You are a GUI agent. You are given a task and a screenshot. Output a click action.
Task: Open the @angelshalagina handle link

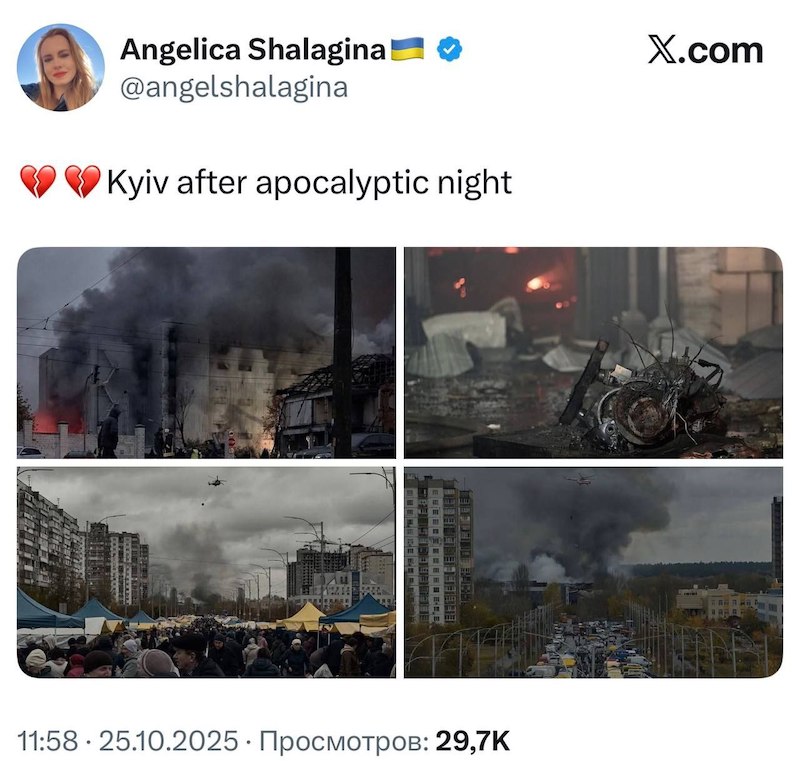tap(234, 87)
